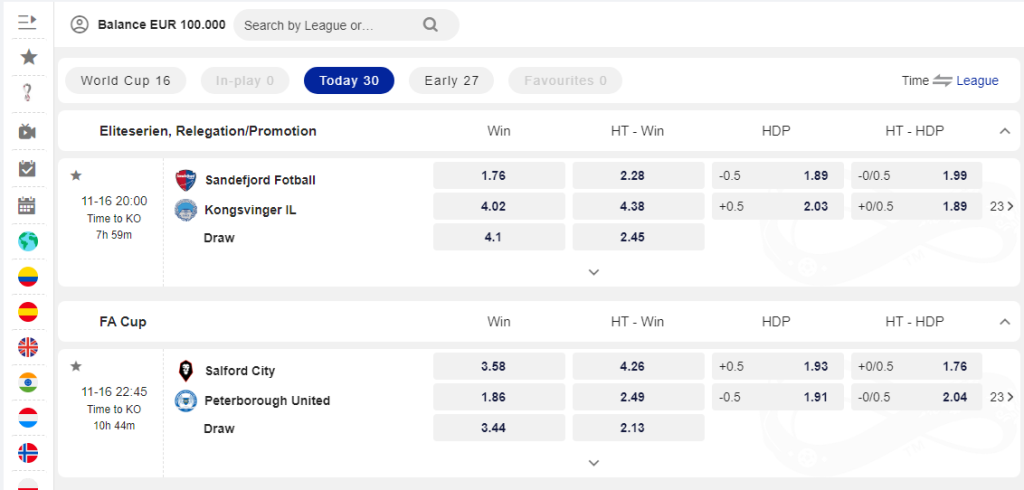
Task: Favourite the Salford City match star
Action: click(76, 367)
